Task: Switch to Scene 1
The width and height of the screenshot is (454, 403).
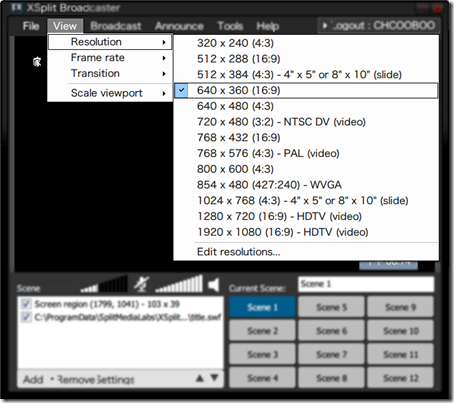Action: coord(262,307)
